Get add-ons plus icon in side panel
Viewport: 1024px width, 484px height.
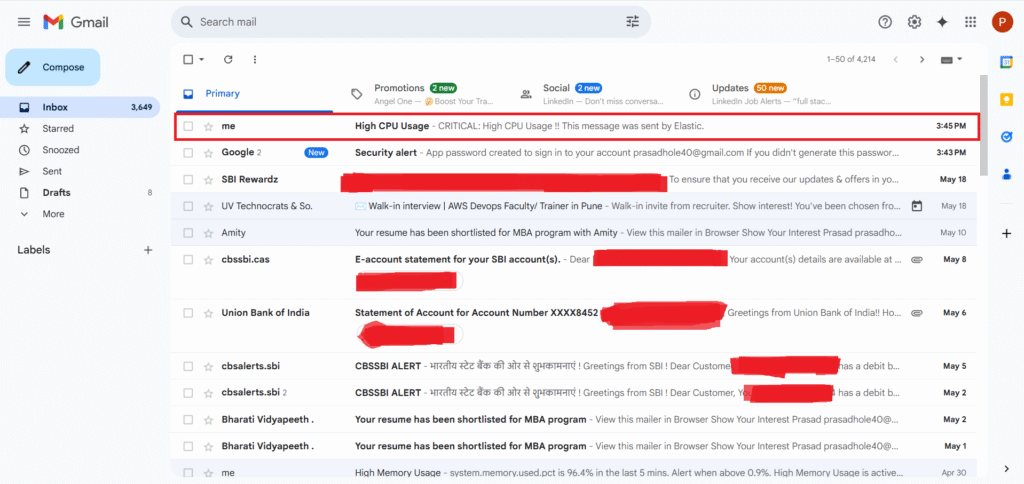pos(1006,234)
